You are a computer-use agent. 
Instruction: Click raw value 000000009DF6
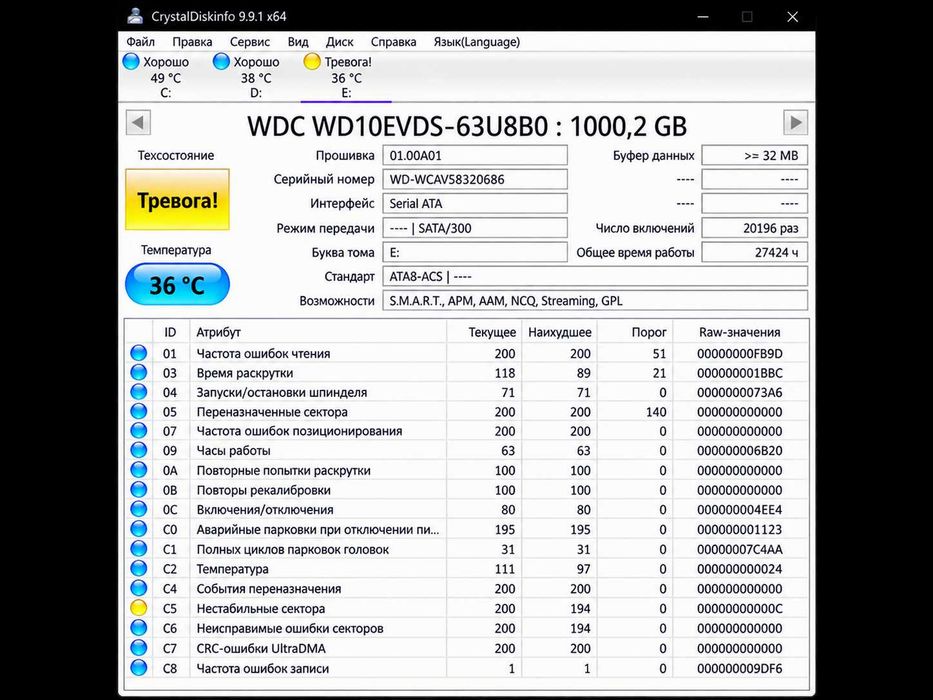[740, 668]
